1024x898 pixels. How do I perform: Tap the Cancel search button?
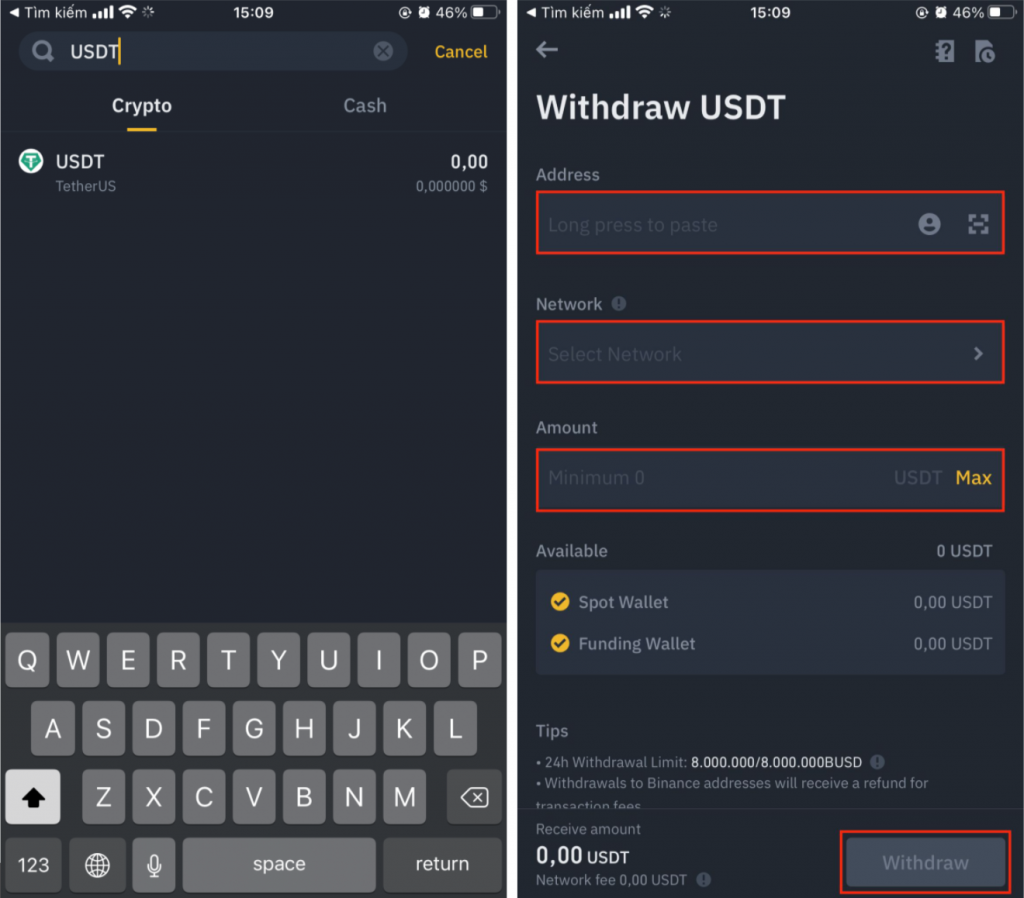coord(460,52)
